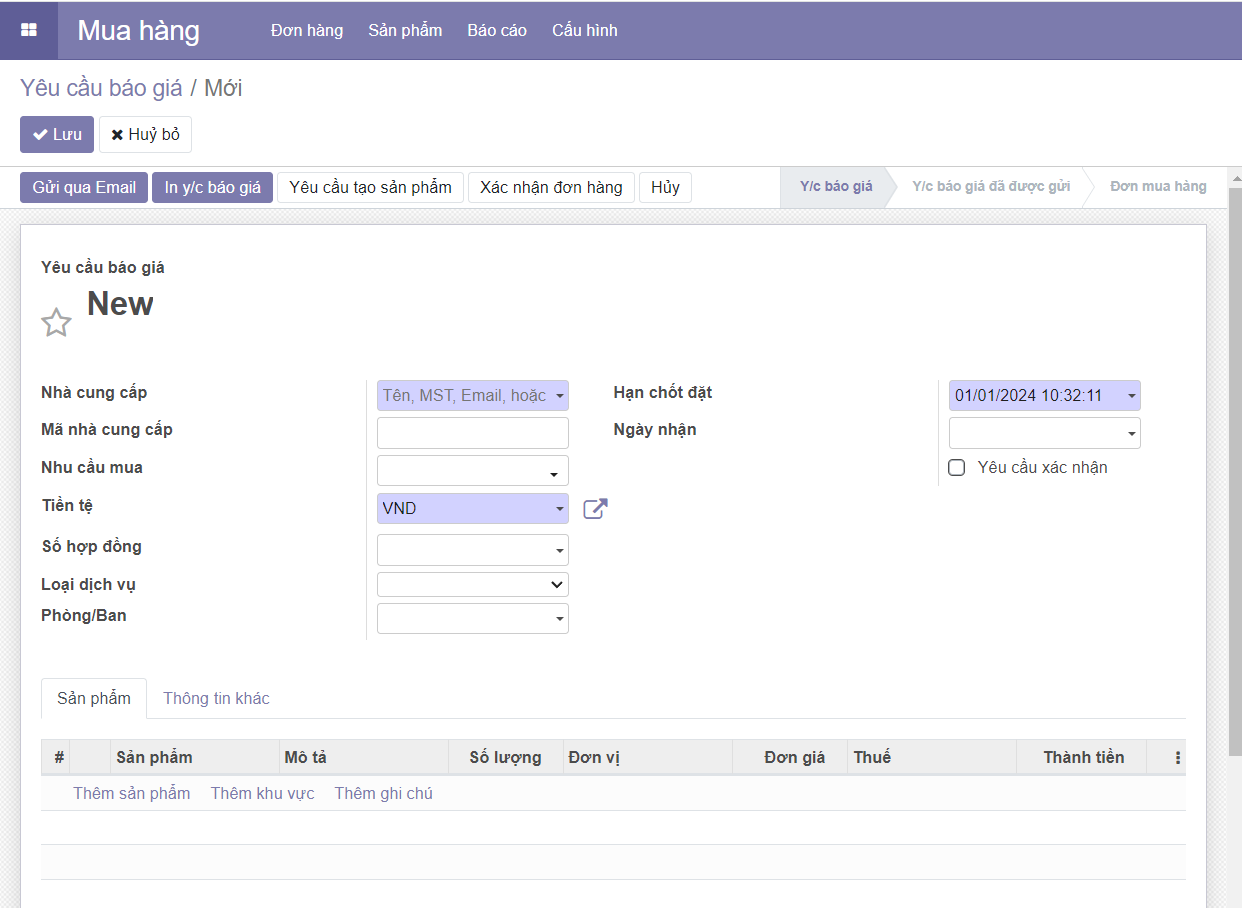The width and height of the screenshot is (1242, 908).
Task: Click the Mã nhà cung cấp input field
Action: pos(472,433)
